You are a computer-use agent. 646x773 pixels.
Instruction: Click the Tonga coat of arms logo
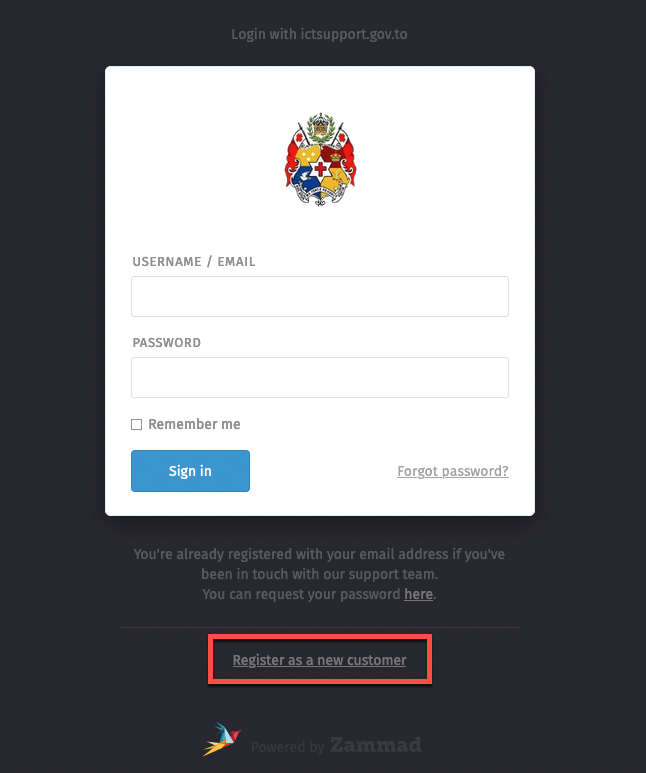coord(320,159)
